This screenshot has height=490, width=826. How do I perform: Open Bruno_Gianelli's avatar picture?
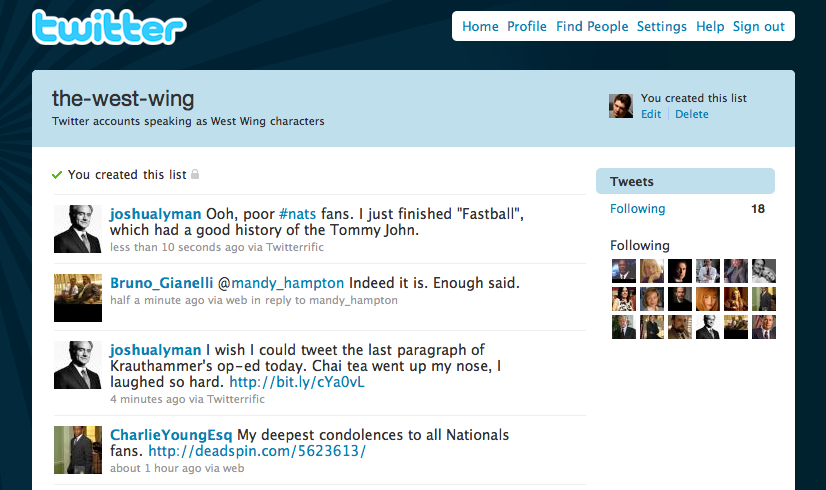click(77, 298)
